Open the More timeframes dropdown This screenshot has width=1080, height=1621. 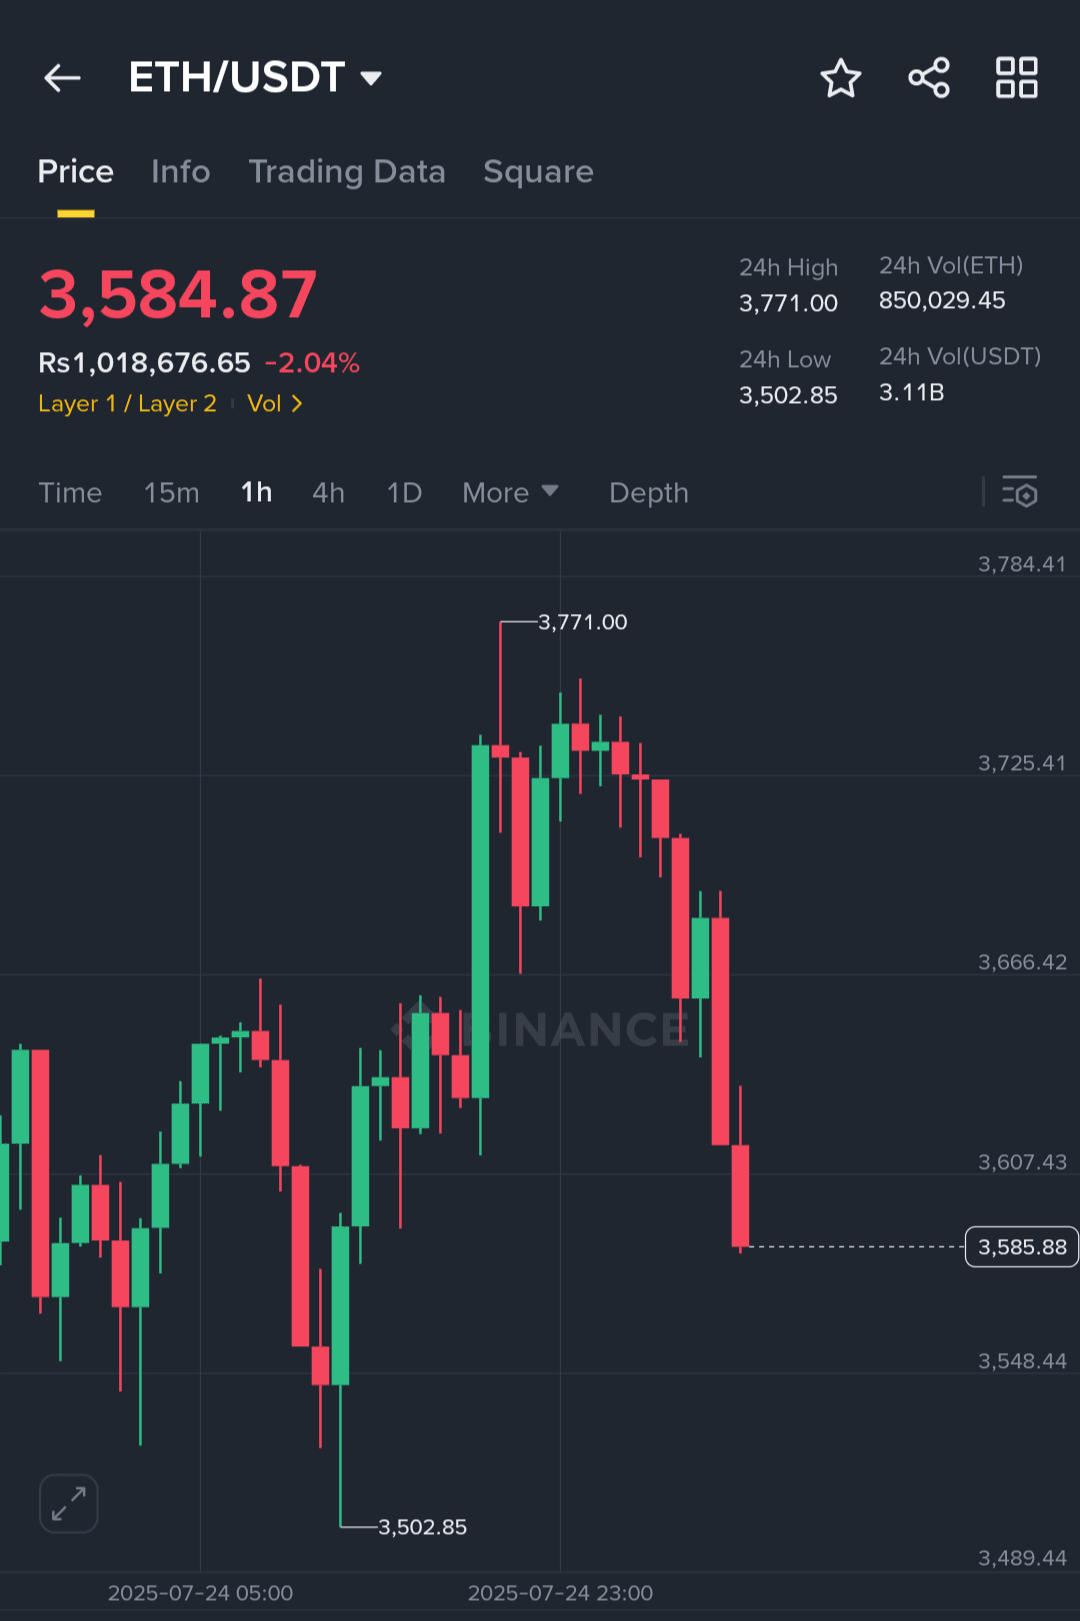510,493
